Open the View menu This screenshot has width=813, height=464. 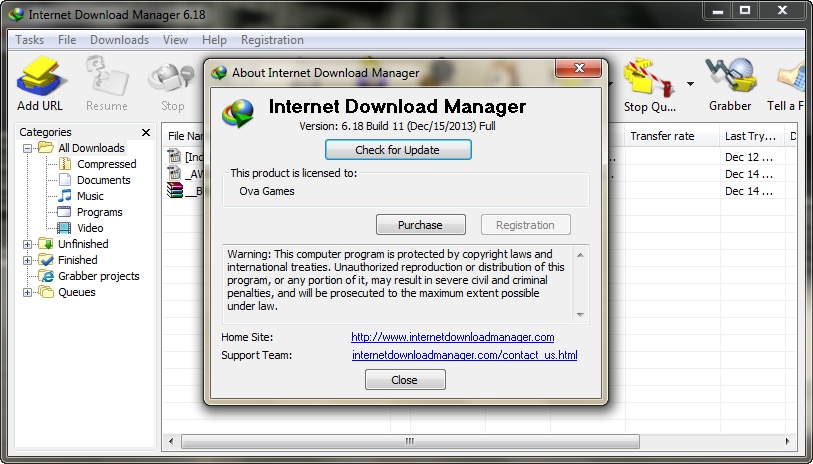[175, 40]
